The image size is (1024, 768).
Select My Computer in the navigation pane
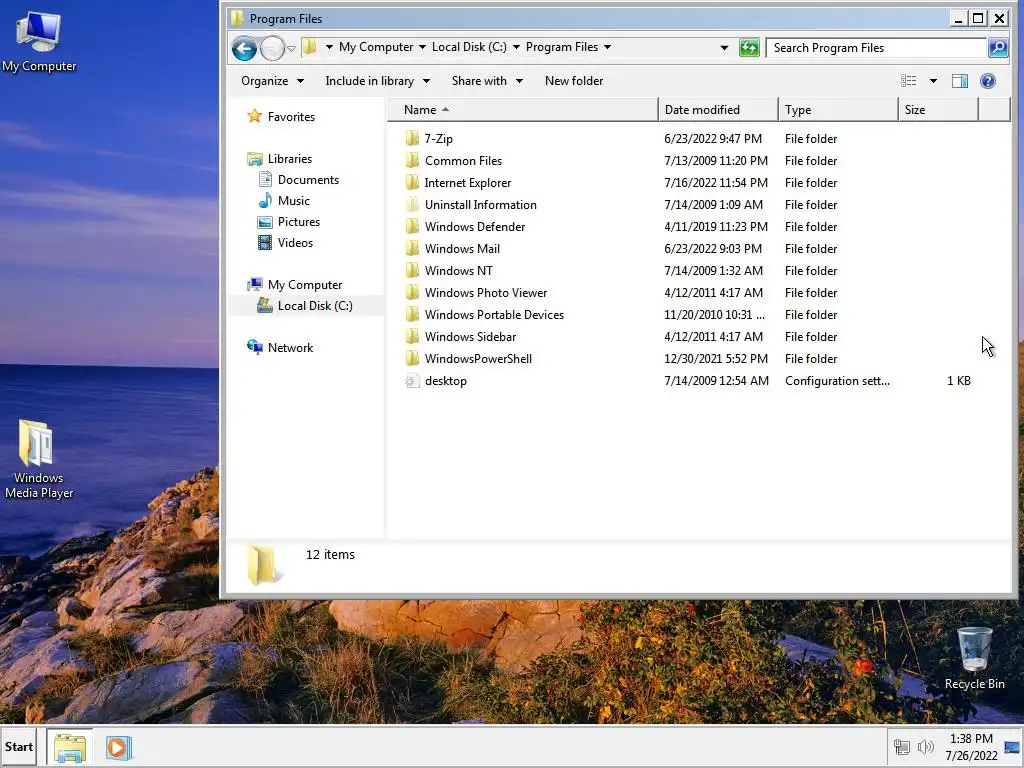point(304,285)
